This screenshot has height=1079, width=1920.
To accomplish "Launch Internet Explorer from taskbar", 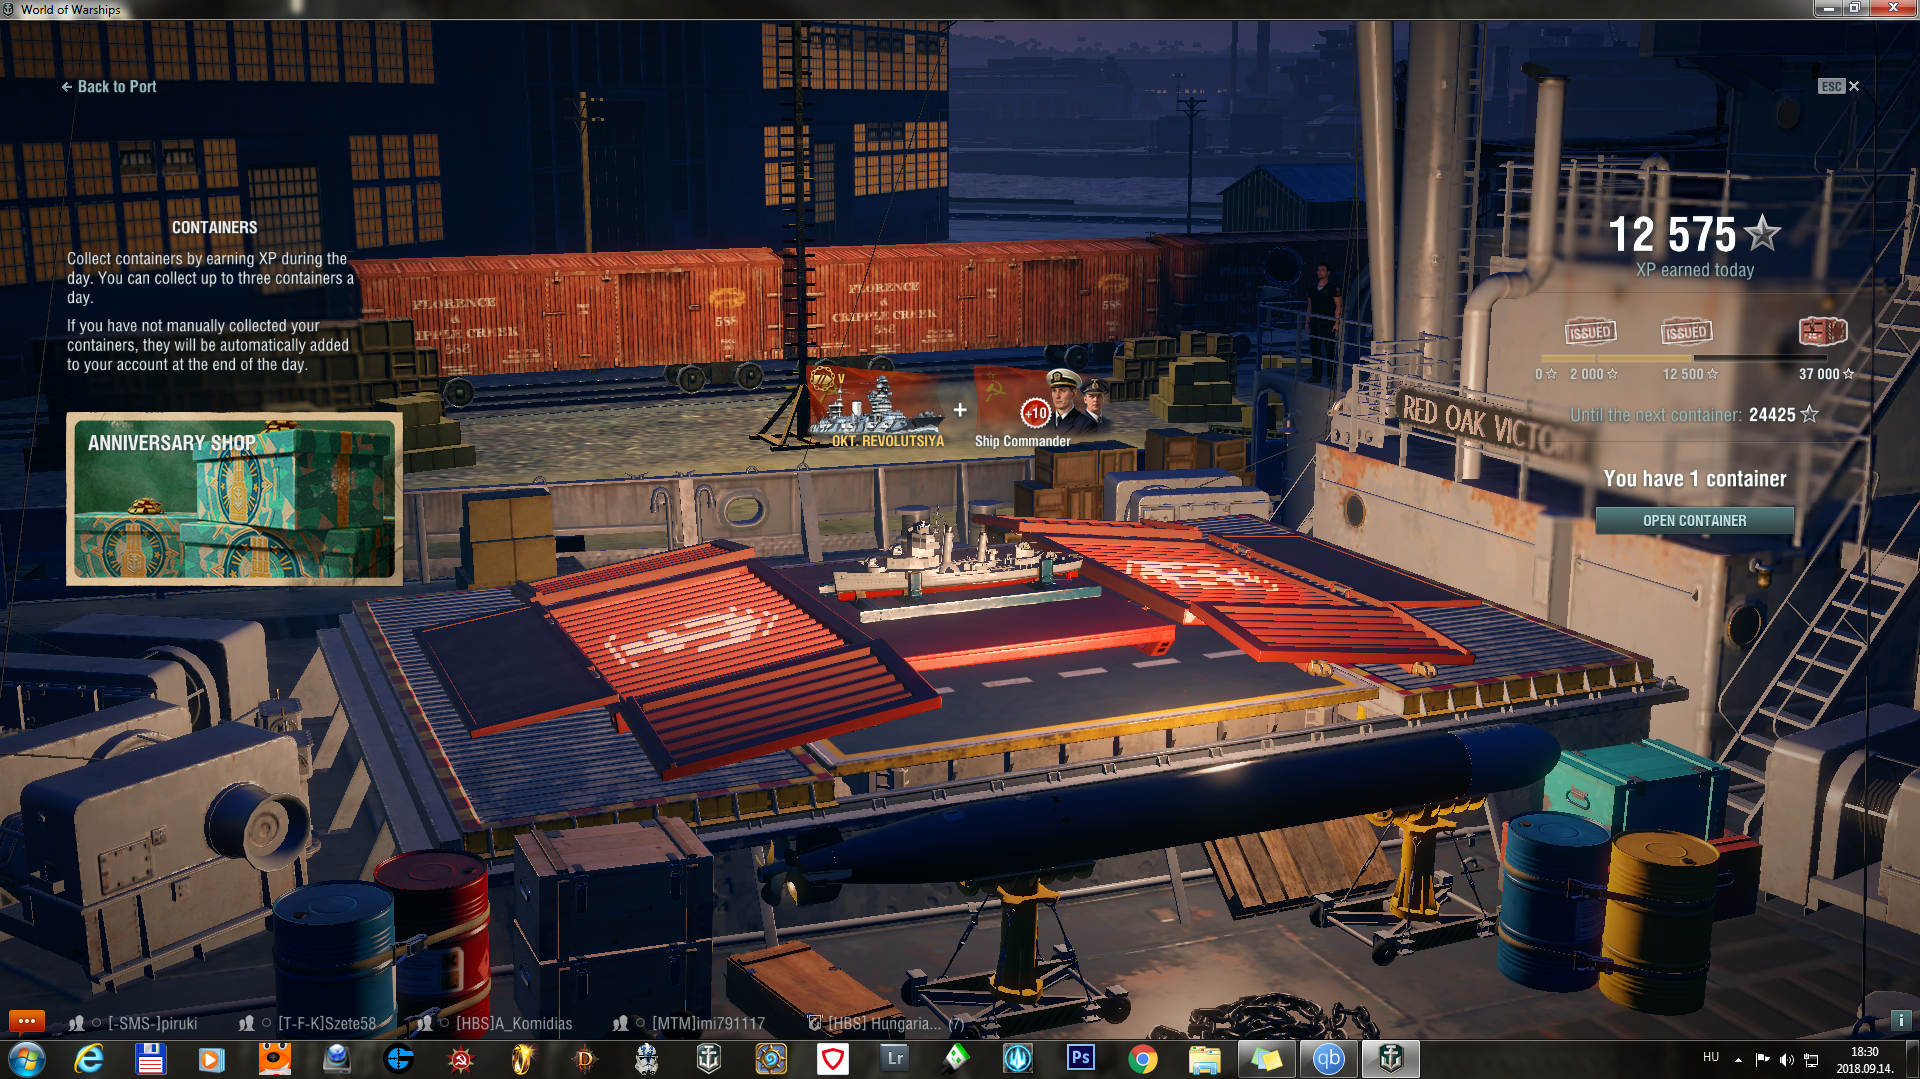I will (89, 1059).
